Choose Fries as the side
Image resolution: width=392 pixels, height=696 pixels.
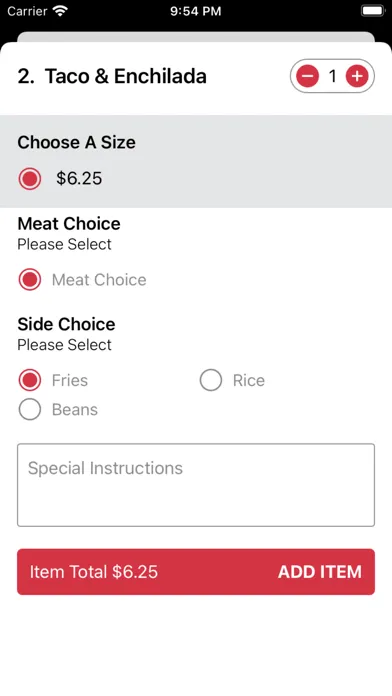click(30, 380)
